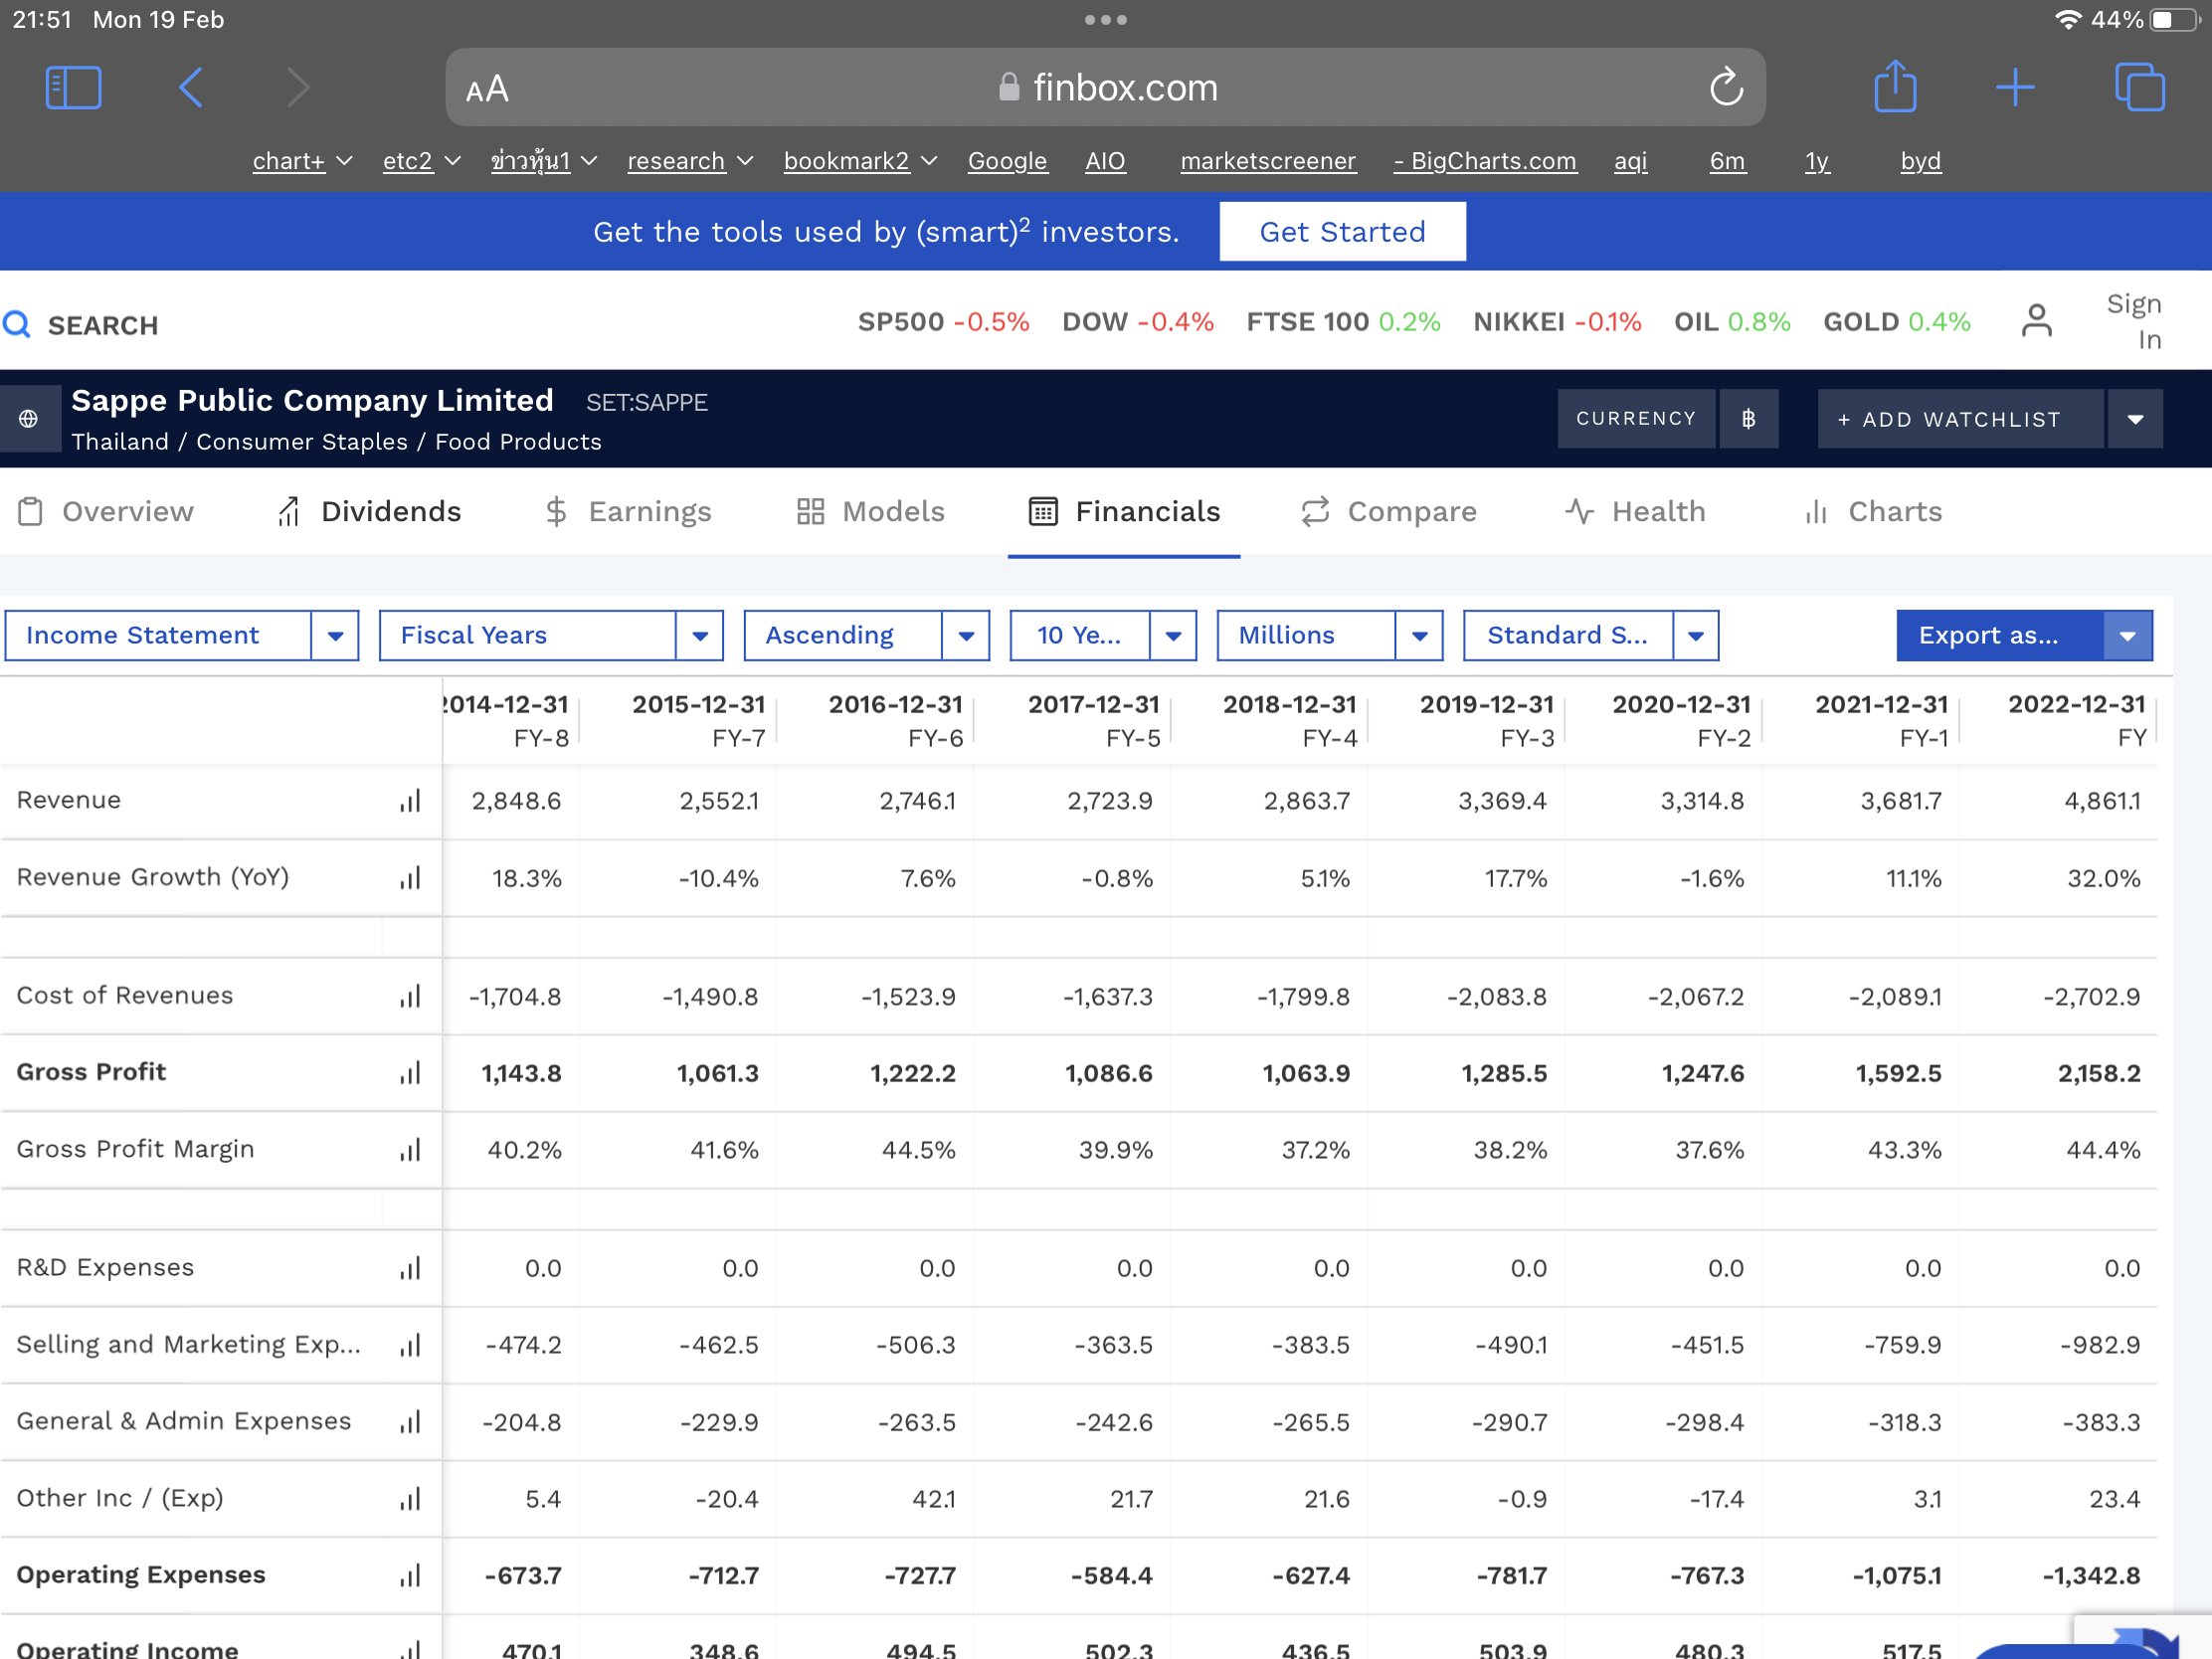Open the Google bookmark
2212x1659 pixels.
pos(1007,161)
